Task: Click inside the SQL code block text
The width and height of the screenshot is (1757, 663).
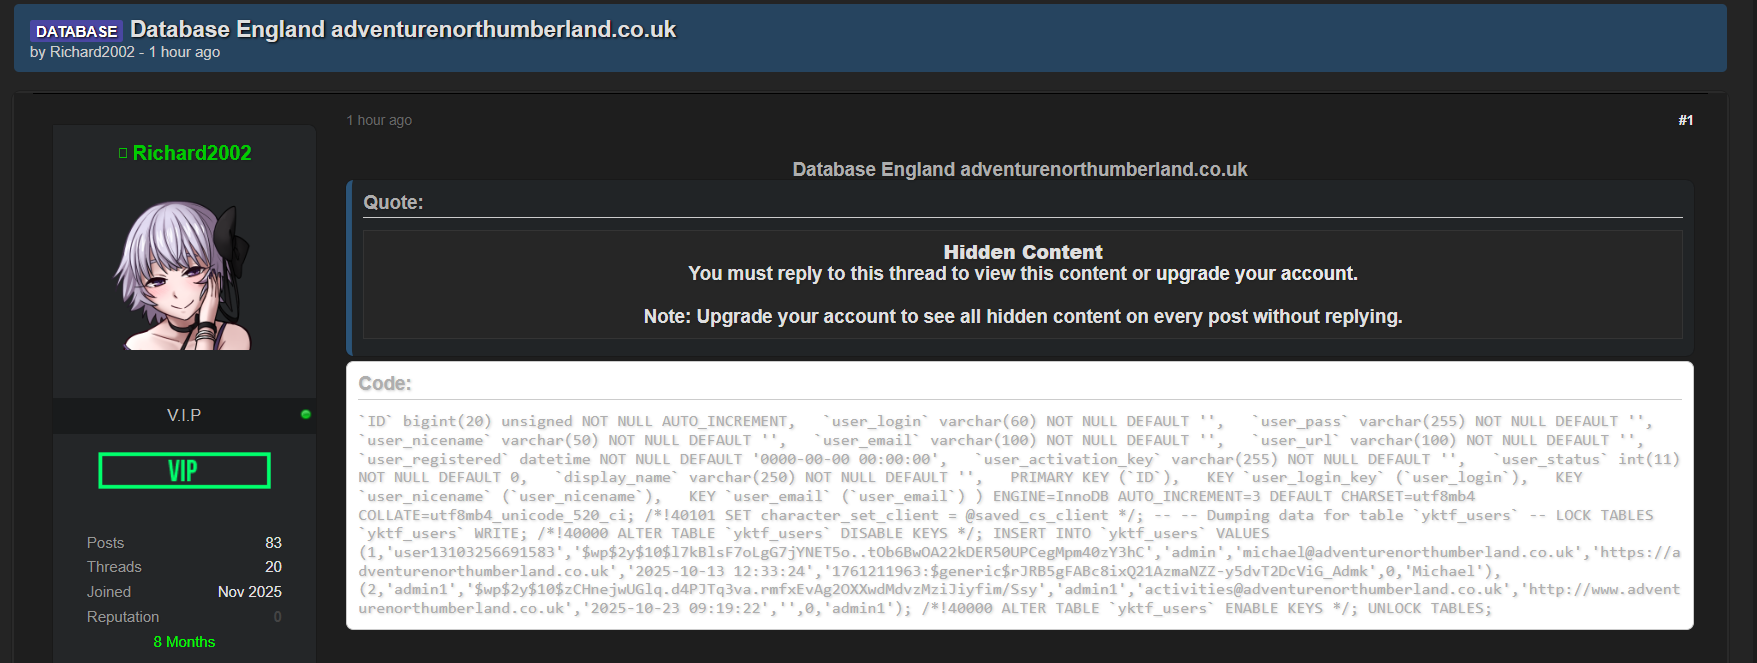Action: 1019,515
